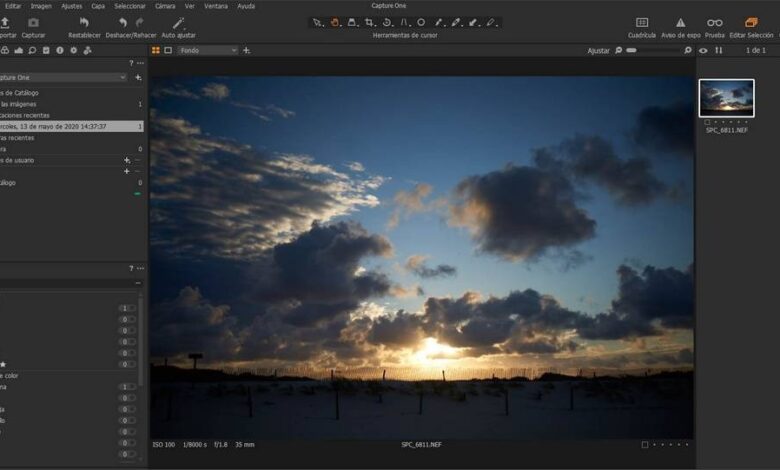The image size is (780, 470).
Task: Open the browser sort order options
Action: [x=718, y=50]
